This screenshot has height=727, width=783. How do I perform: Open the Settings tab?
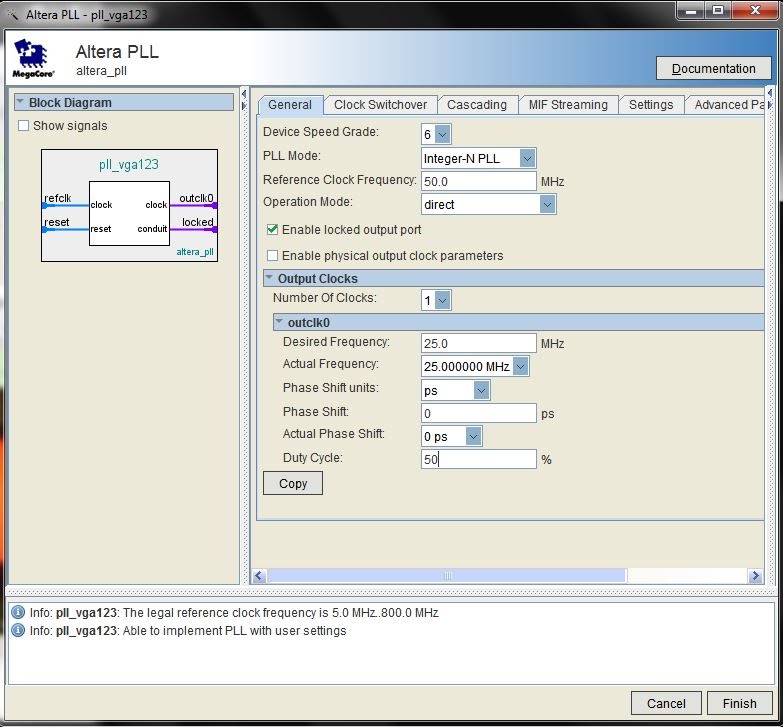click(x=651, y=105)
